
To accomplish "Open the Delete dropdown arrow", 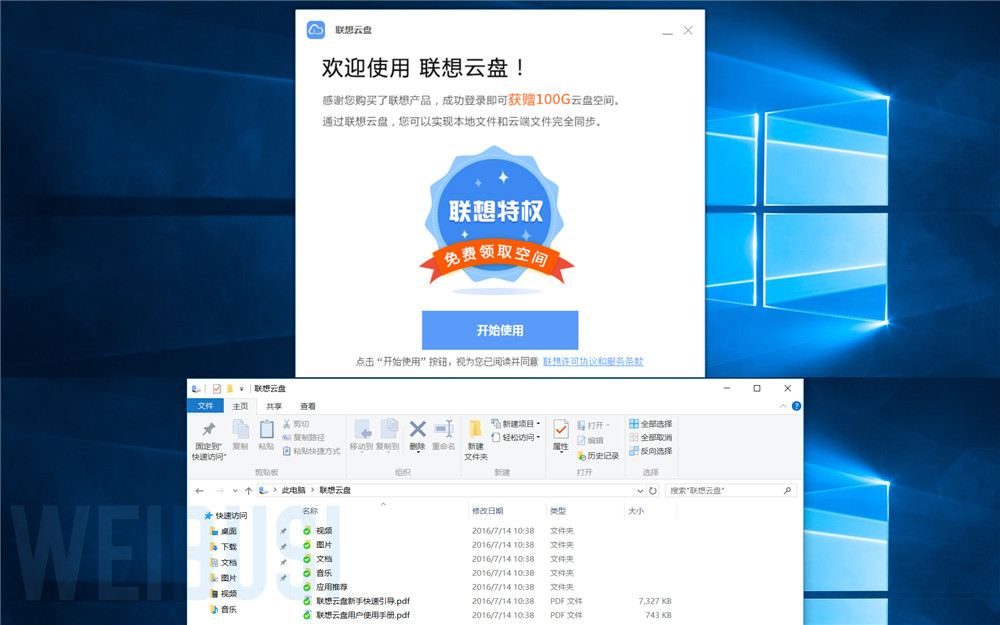I will [x=417, y=450].
